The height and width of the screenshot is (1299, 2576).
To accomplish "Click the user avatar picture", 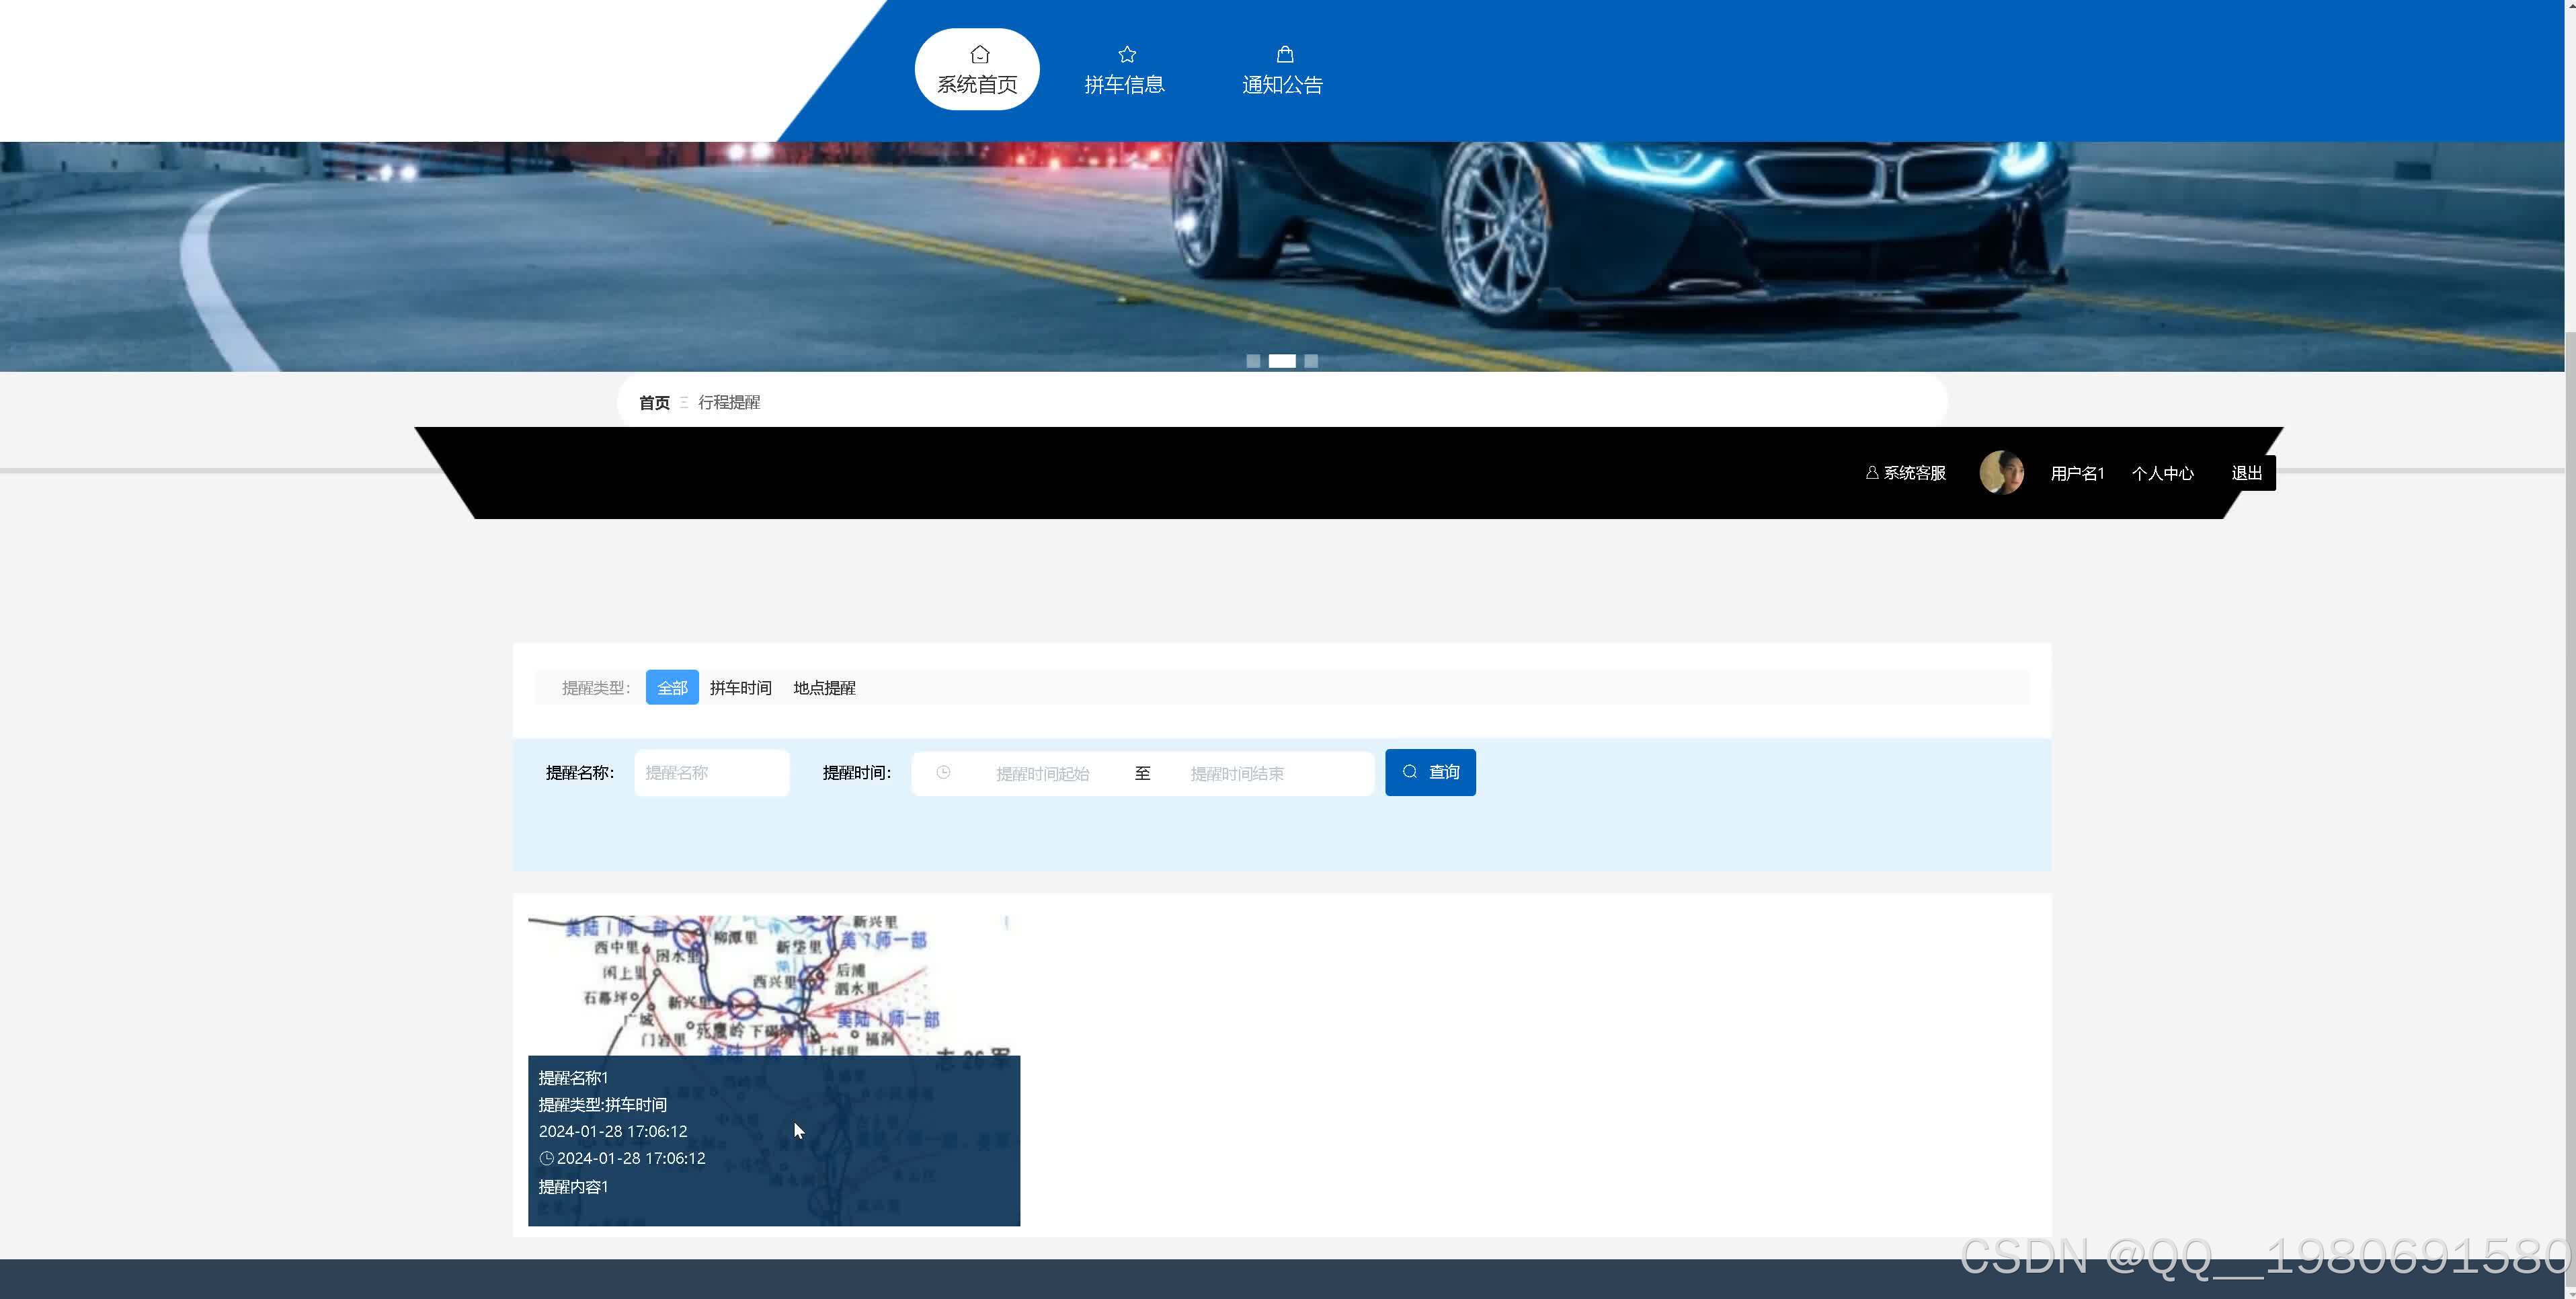I will [2001, 472].
